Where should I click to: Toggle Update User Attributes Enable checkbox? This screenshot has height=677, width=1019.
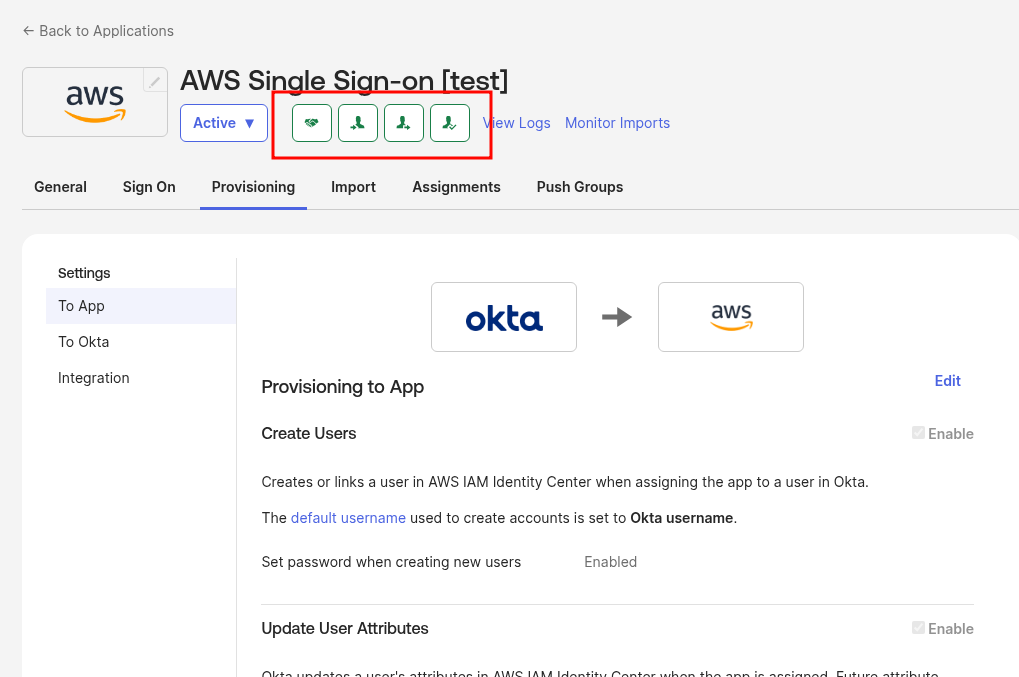[x=918, y=628]
